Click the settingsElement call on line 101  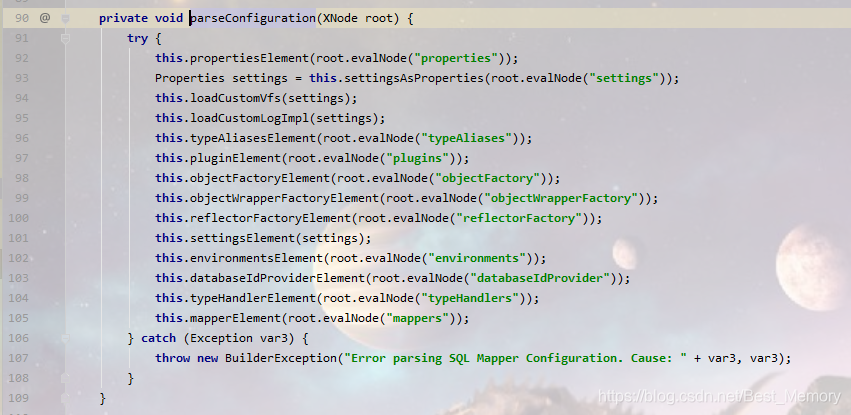242,238
